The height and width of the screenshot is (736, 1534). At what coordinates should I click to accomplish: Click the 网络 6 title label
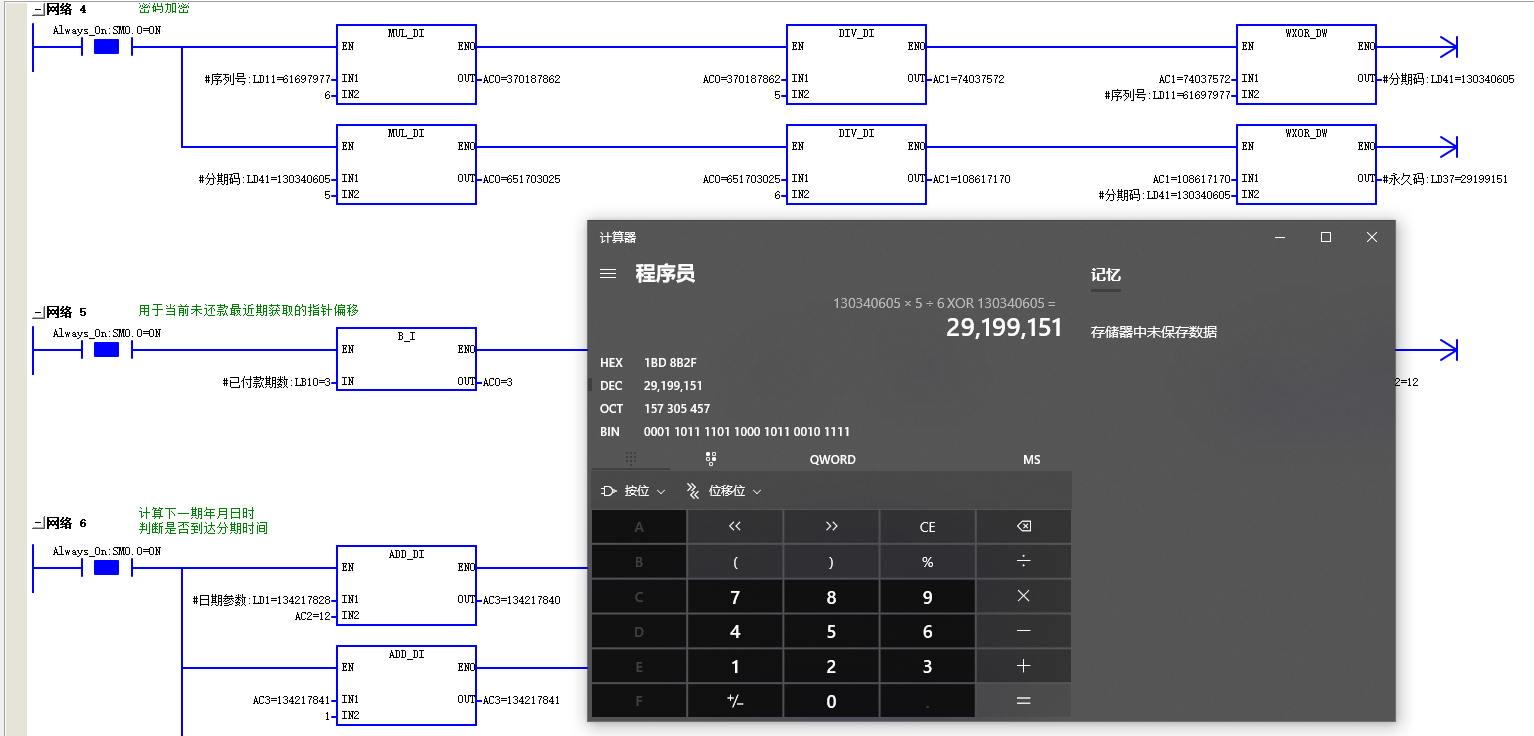[x=67, y=524]
